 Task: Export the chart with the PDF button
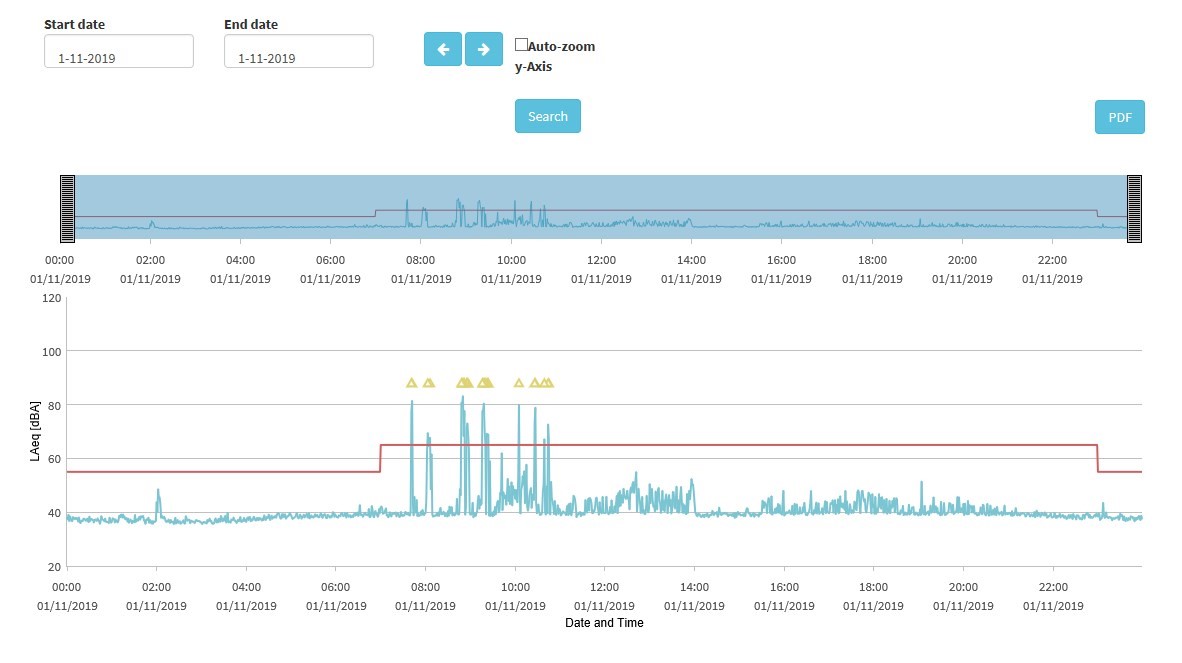(x=1119, y=117)
